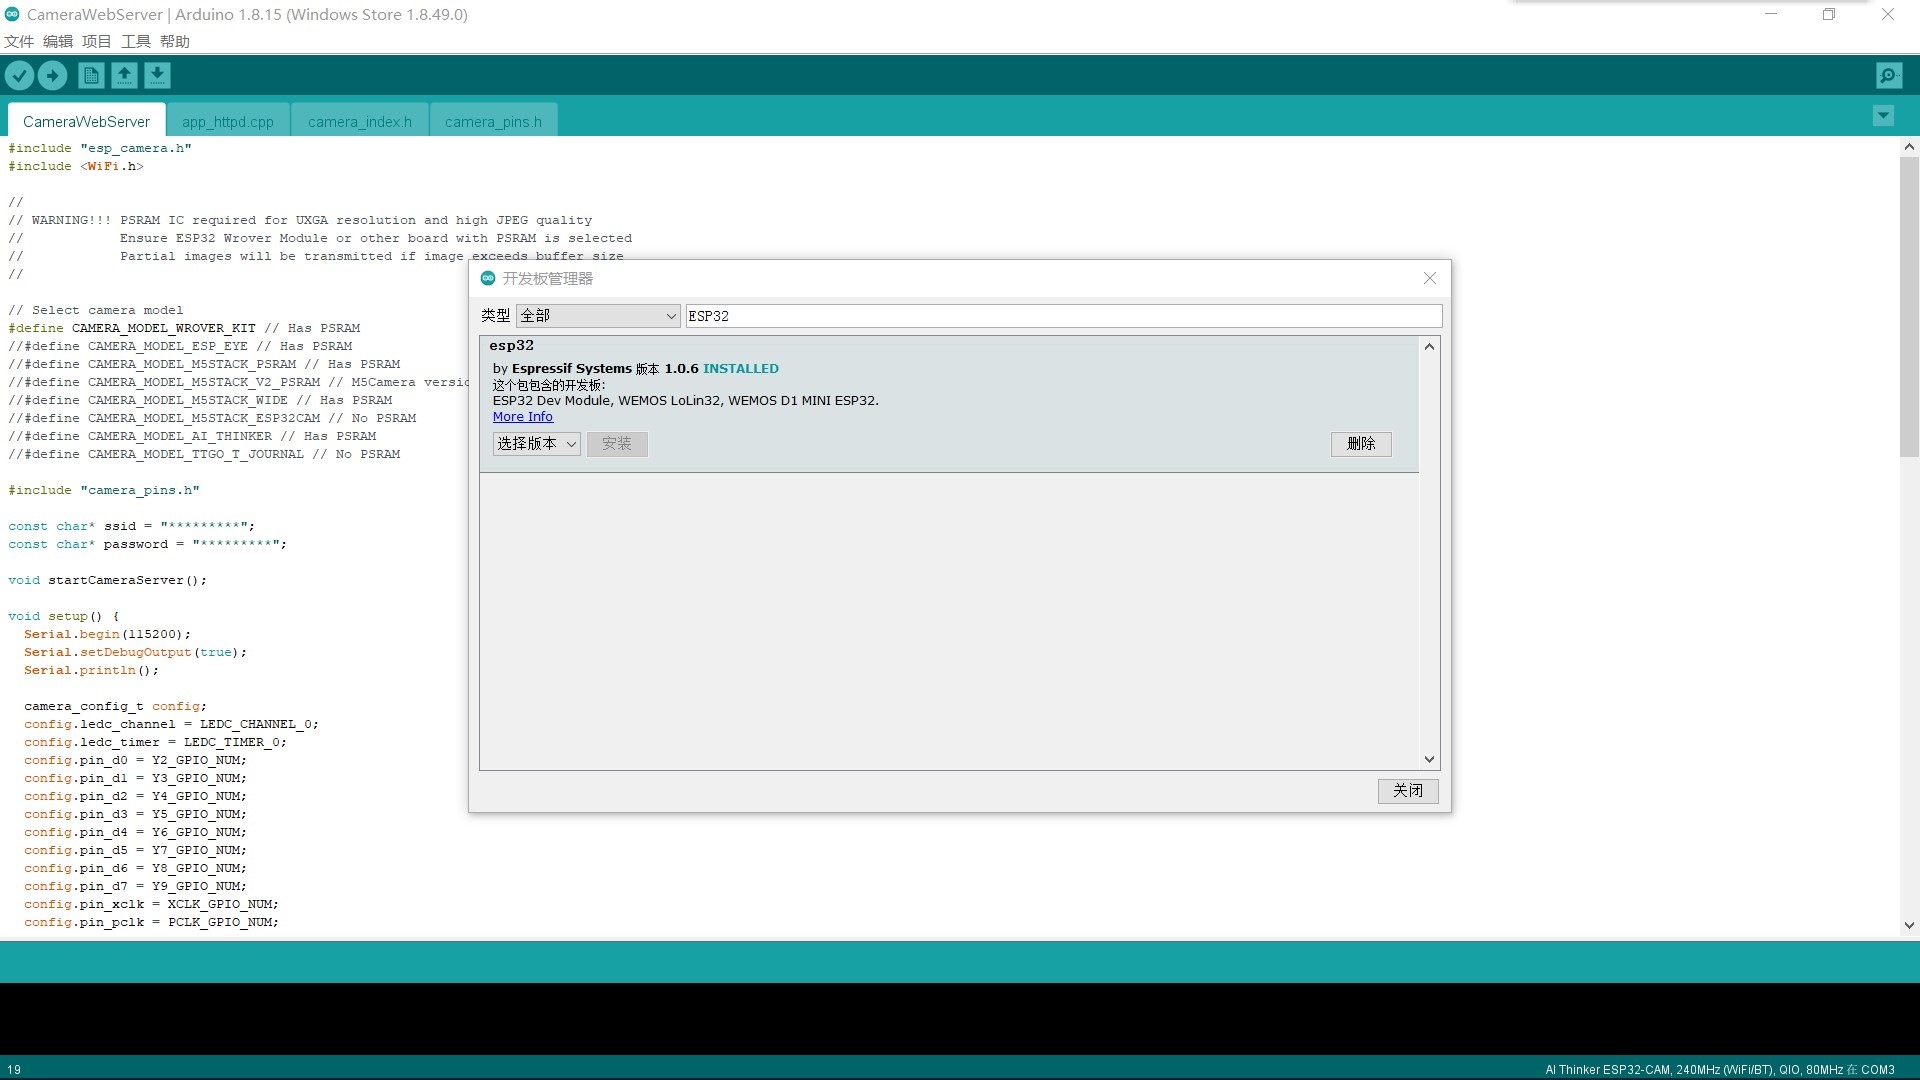Open the 选择版本 version selector dropdown
Screen dimensions: 1920x1080
pyautogui.click(x=536, y=444)
